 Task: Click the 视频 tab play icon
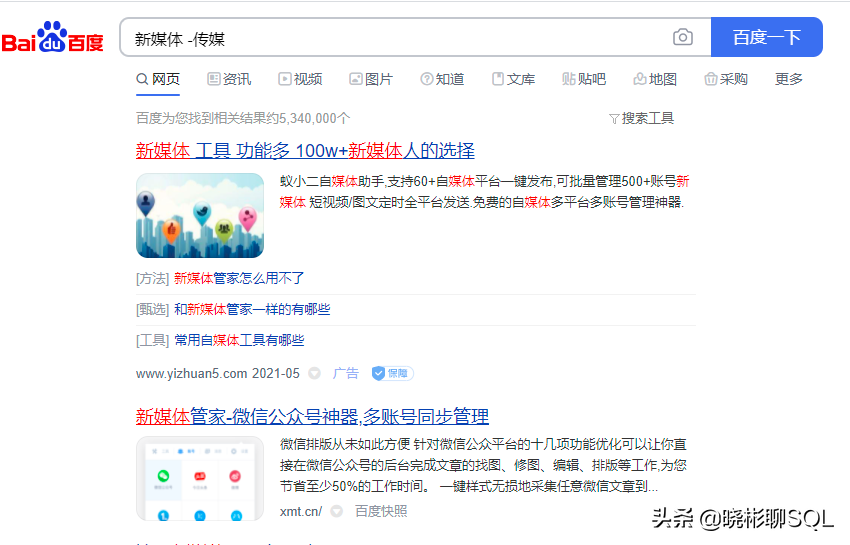(x=285, y=79)
